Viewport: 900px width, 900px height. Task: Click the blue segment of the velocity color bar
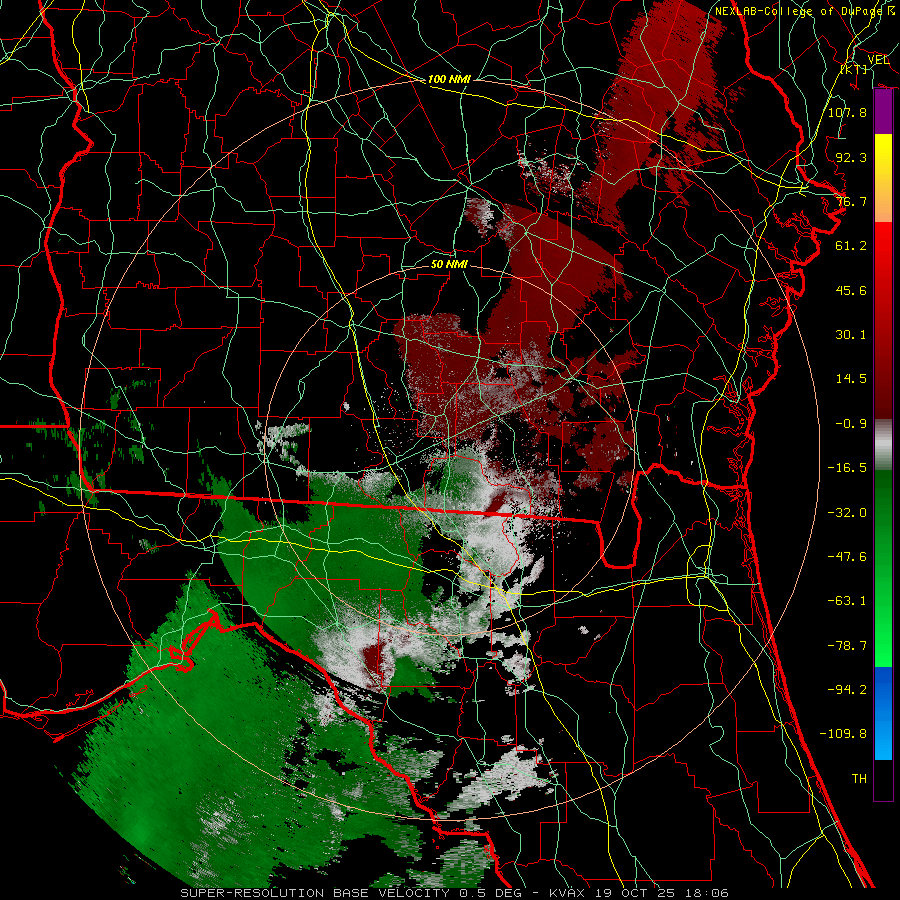883,713
